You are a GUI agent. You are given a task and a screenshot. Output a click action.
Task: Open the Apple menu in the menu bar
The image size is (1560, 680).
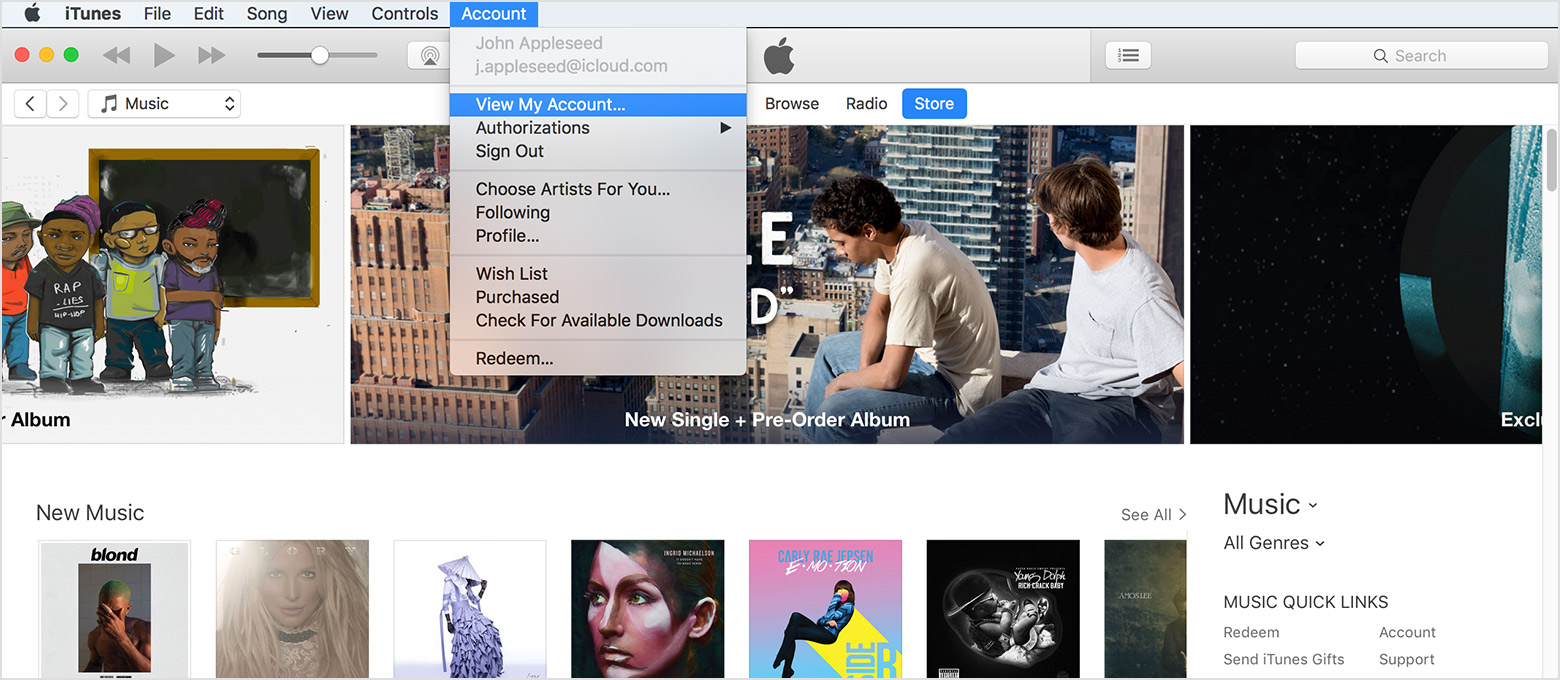click(32, 13)
